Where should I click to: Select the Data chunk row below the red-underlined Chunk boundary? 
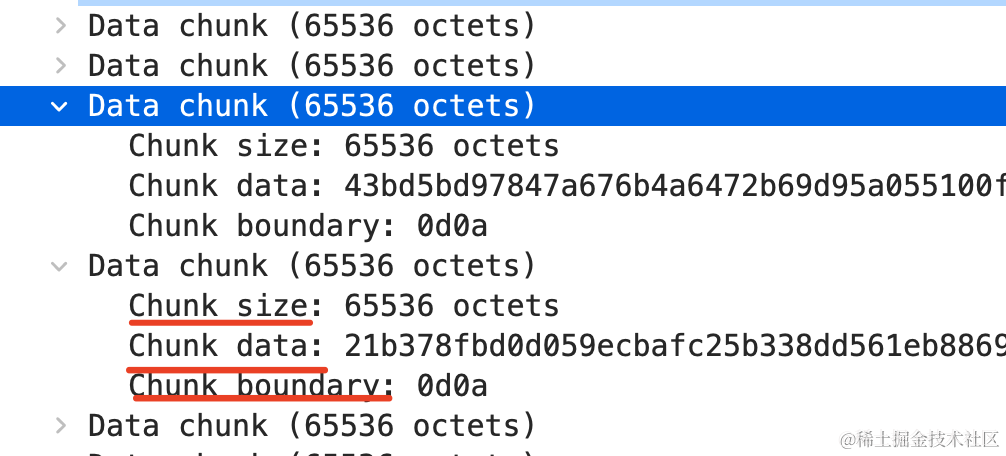click(503, 425)
